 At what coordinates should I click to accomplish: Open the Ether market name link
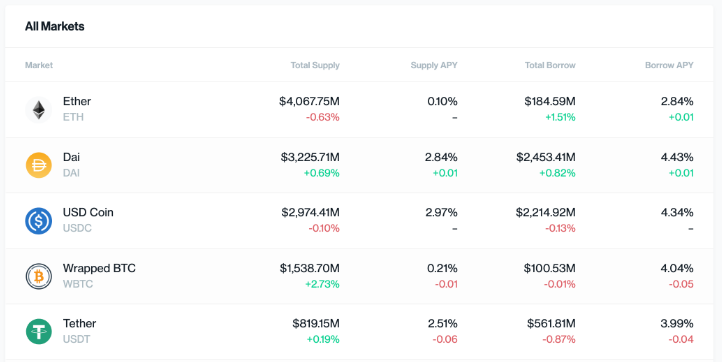(77, 101)
